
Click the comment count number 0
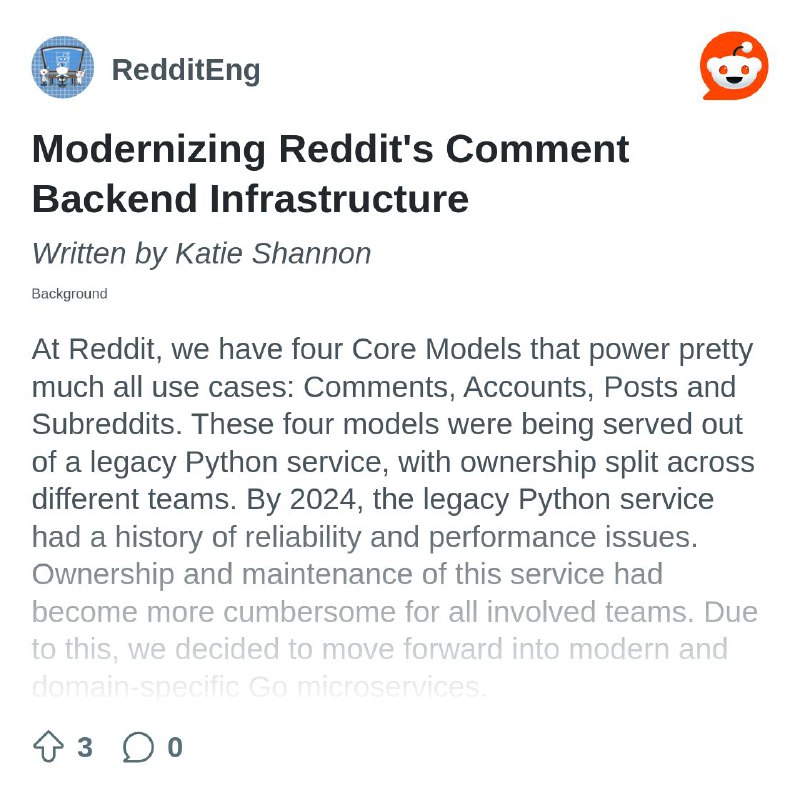coord(175,747)
